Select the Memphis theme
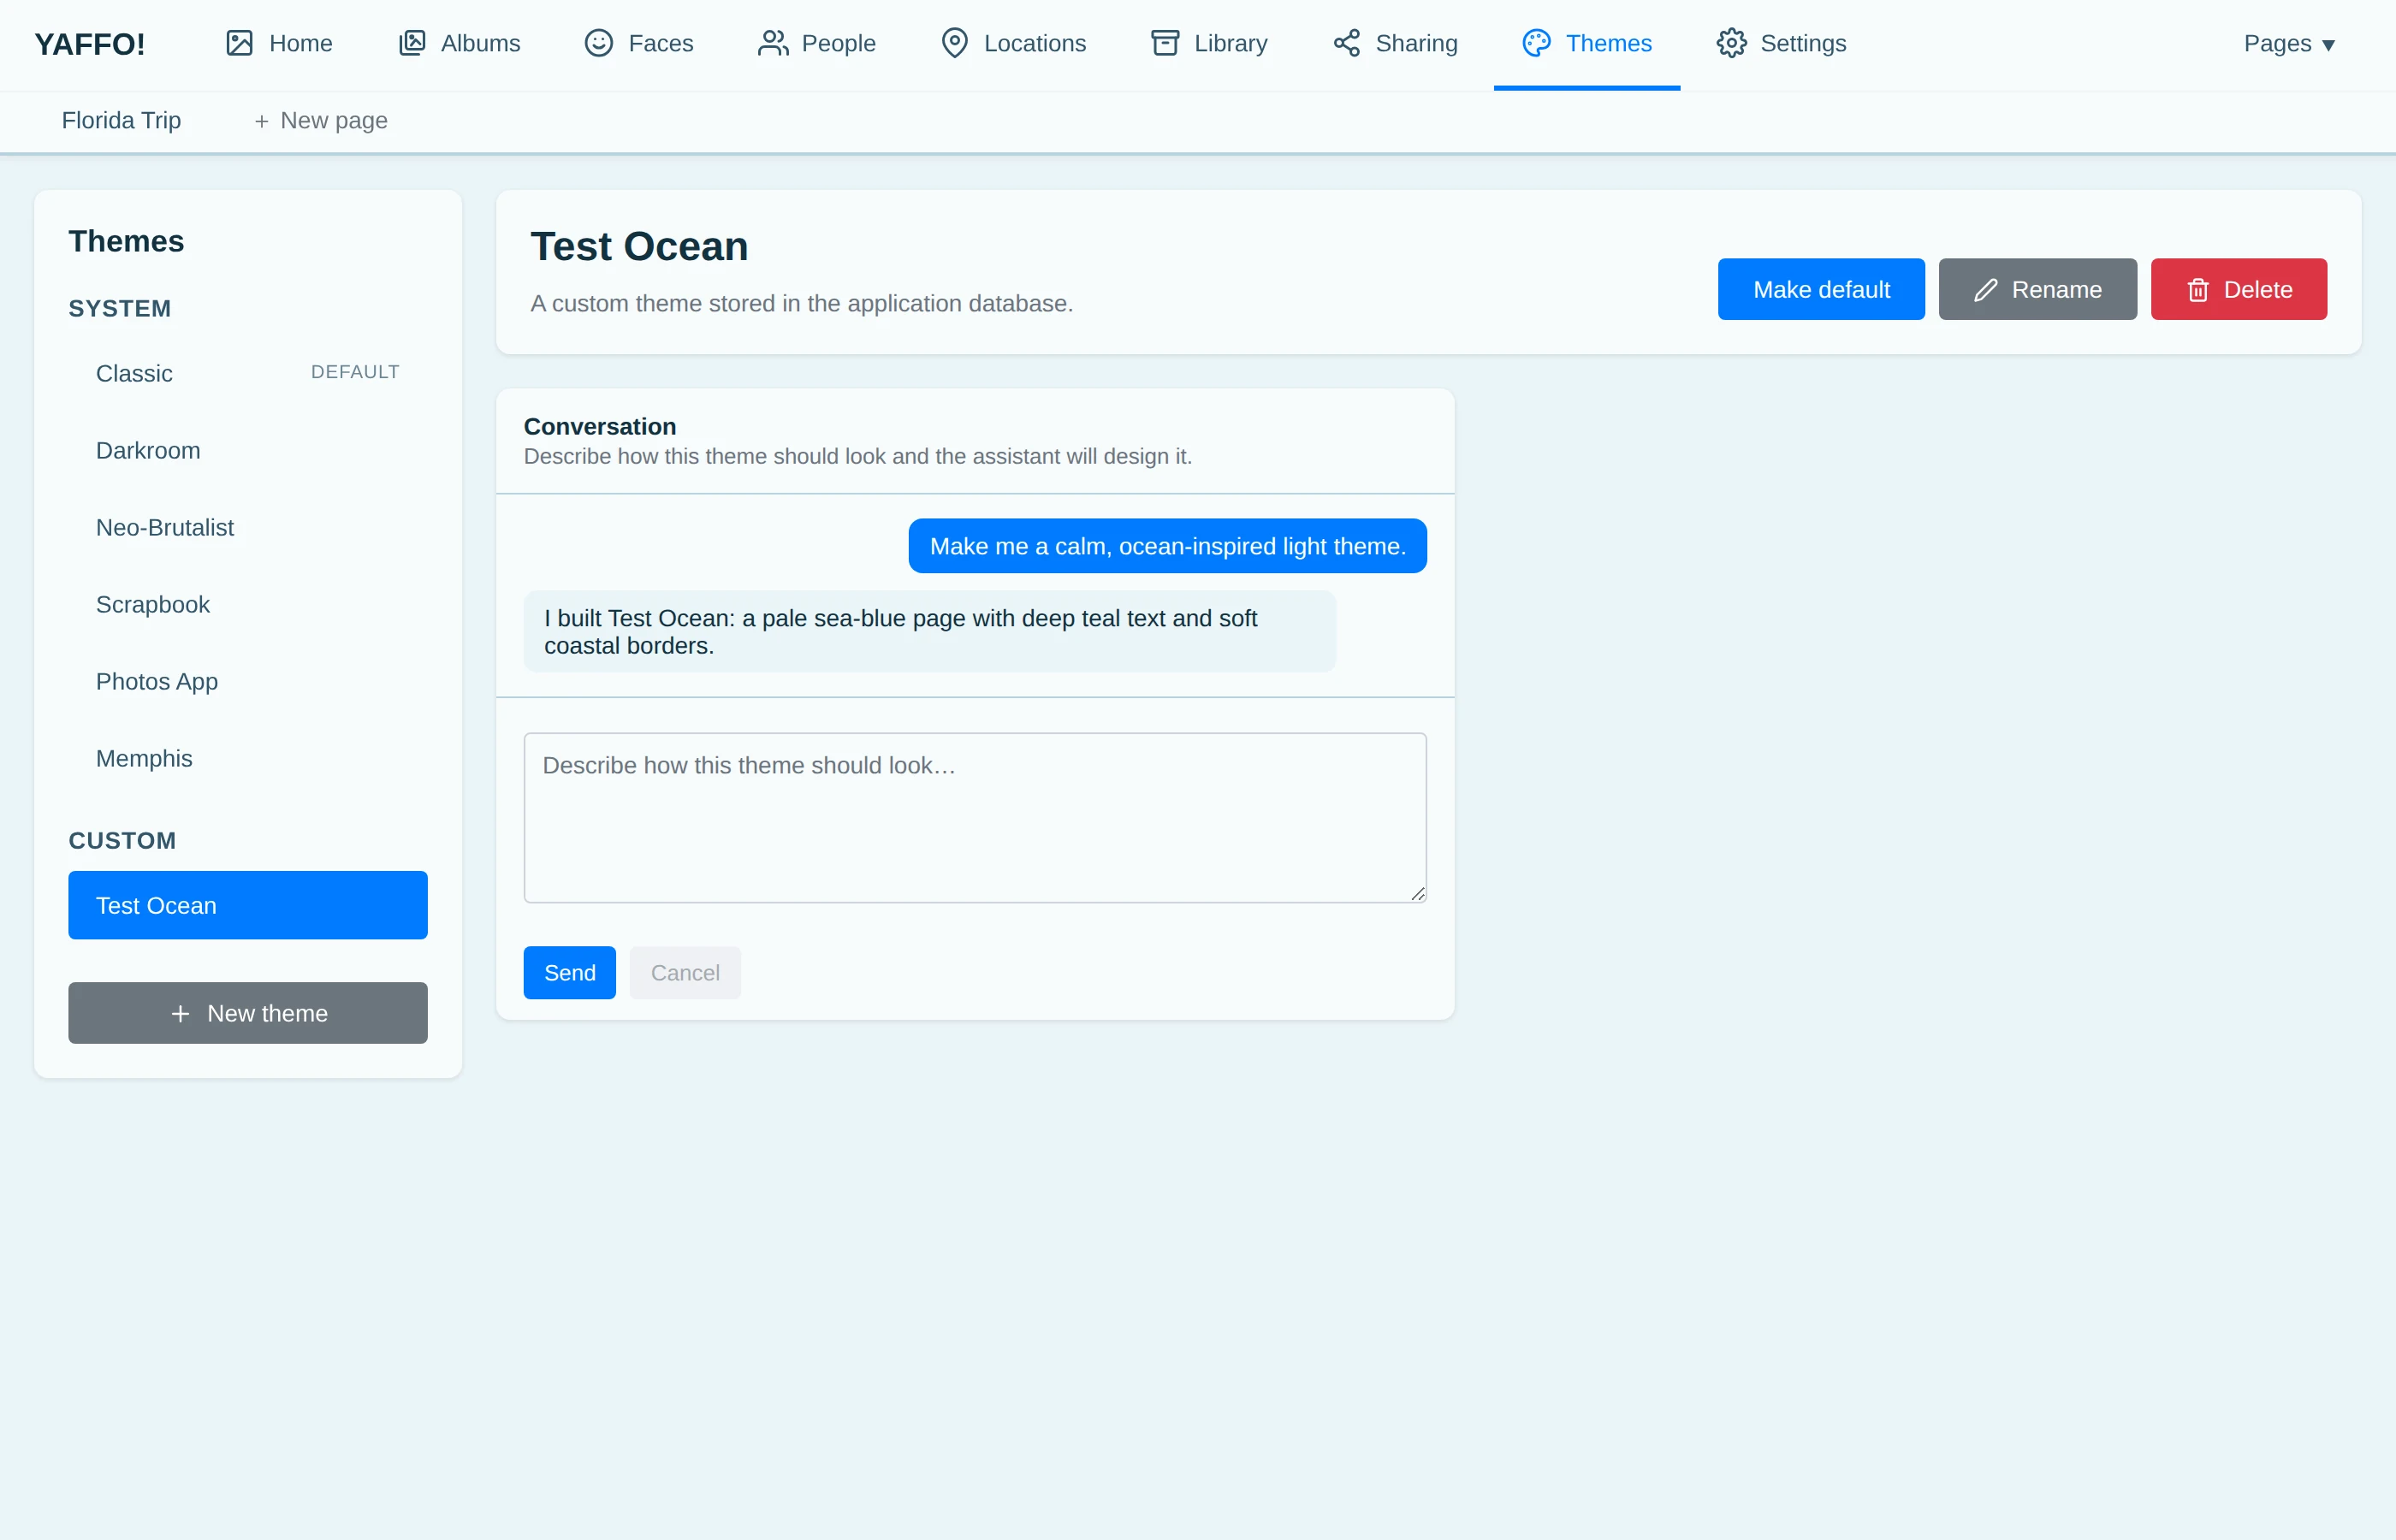The height and width of the screenshot is (1540, 2396). (248, 758)
